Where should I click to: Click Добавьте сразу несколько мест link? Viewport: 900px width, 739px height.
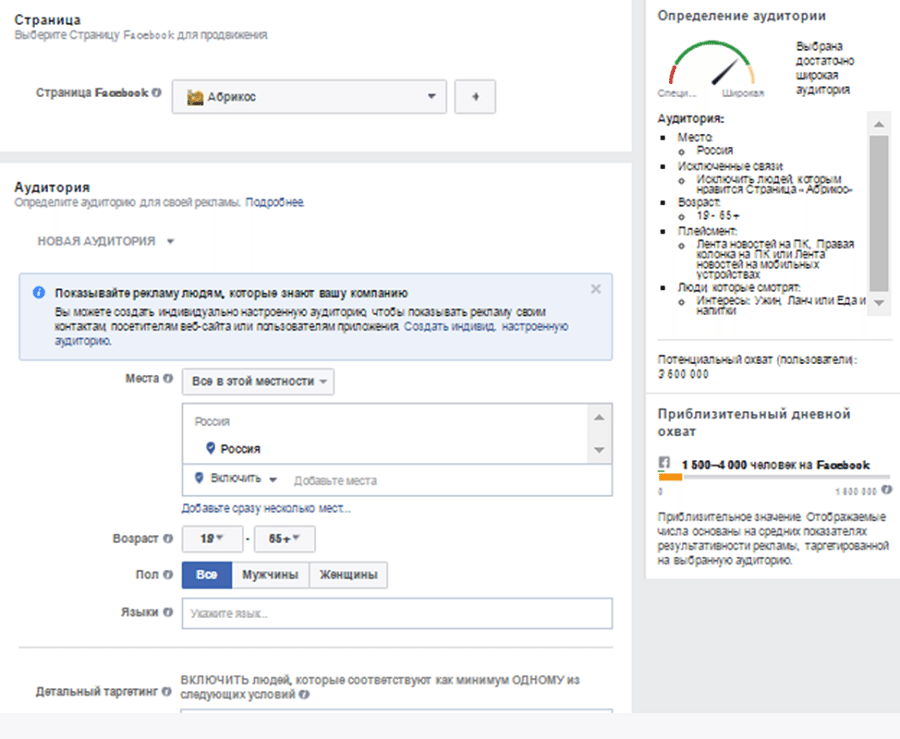[x=266, y=508]
